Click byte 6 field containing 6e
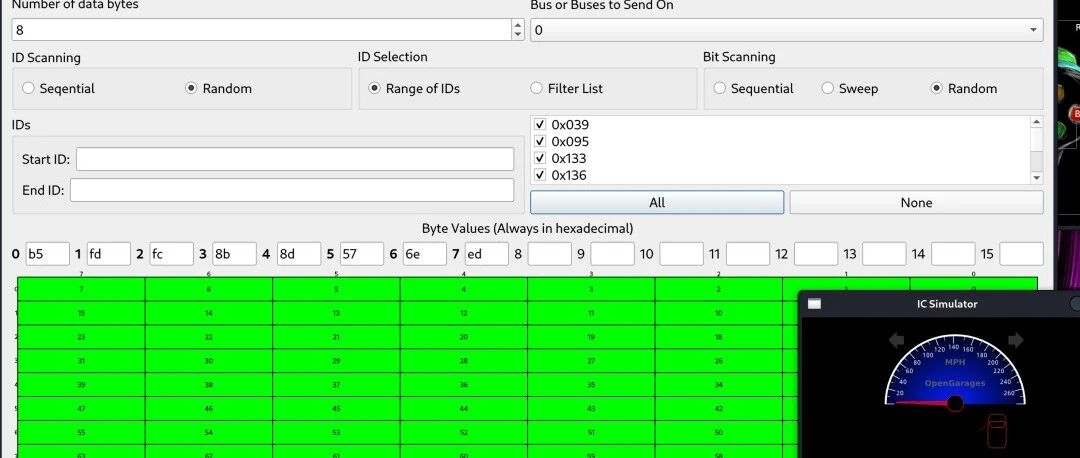The image size is (1080, 458). point(424,254)
